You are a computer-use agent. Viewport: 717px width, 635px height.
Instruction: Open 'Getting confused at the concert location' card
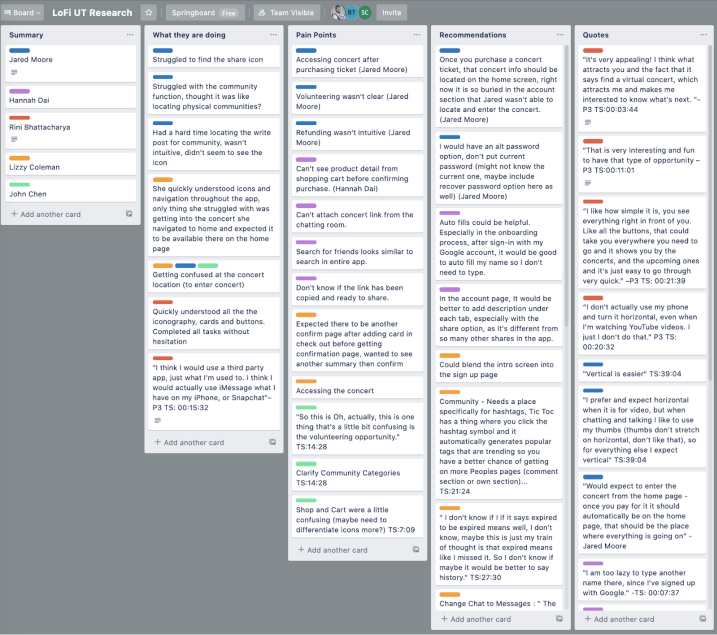[214, 276]
